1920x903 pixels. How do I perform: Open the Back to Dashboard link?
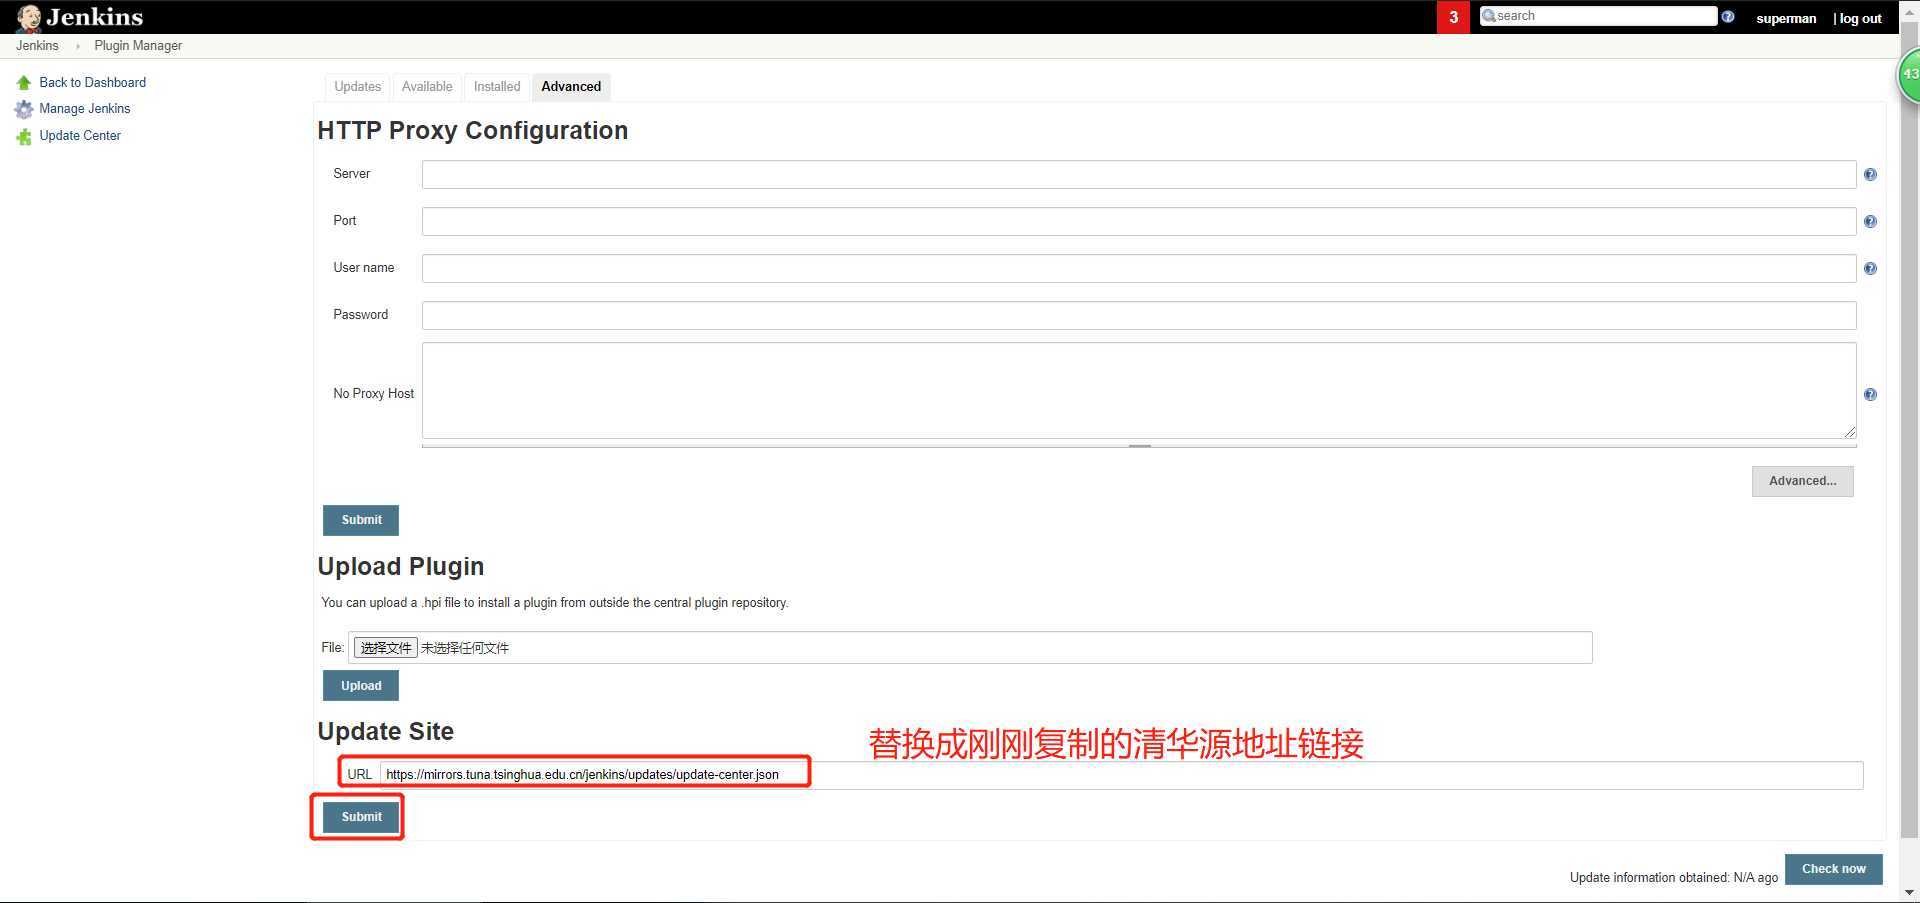pos(93,83)
